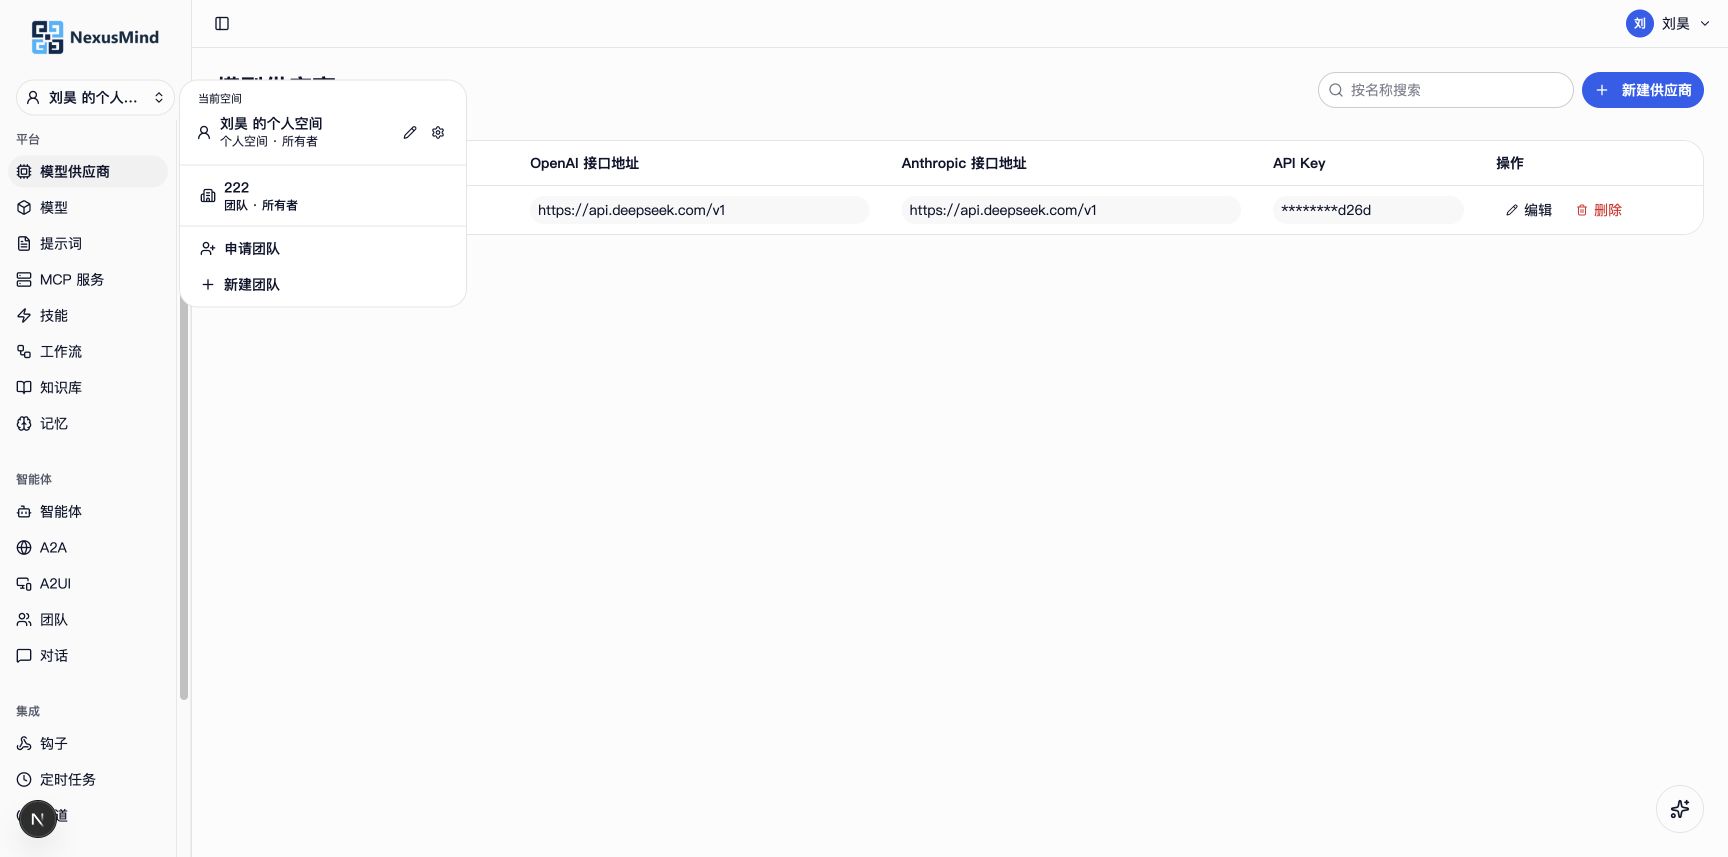
Task: Click the 提示词 document icon
Action: (x=24, y=243)
